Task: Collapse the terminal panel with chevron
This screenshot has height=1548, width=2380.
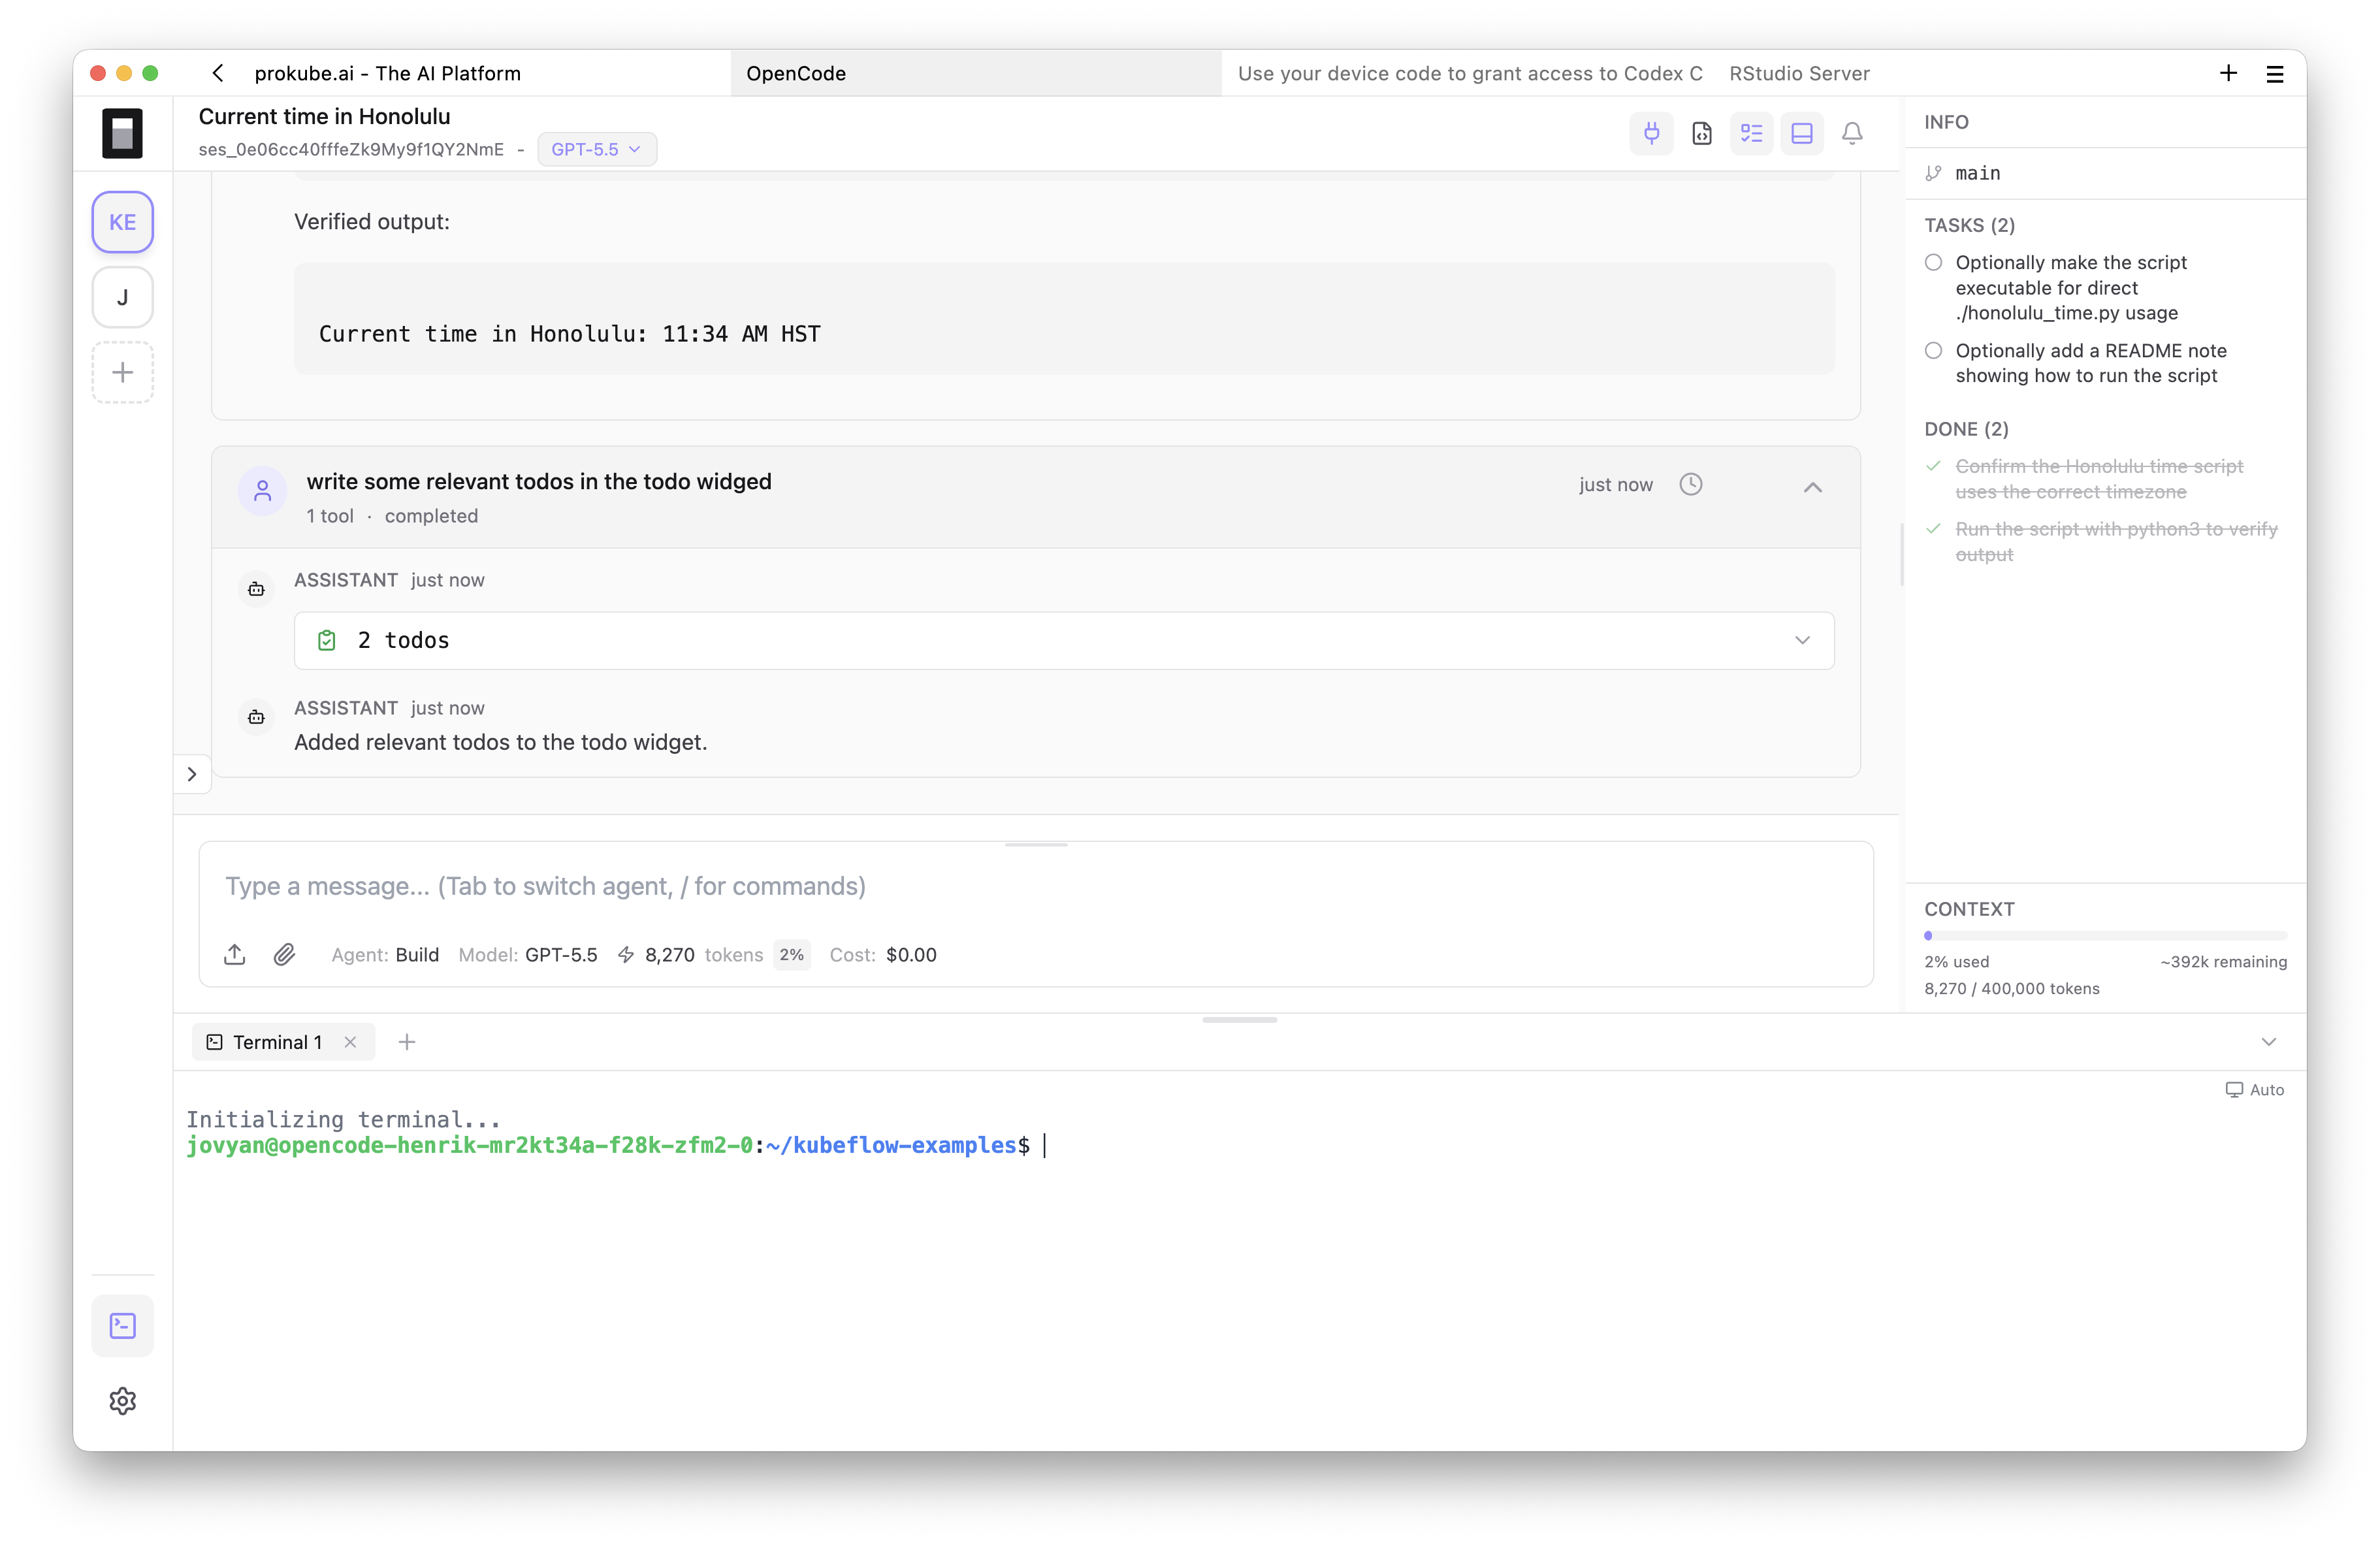Action: [x=2268, y=1041]
